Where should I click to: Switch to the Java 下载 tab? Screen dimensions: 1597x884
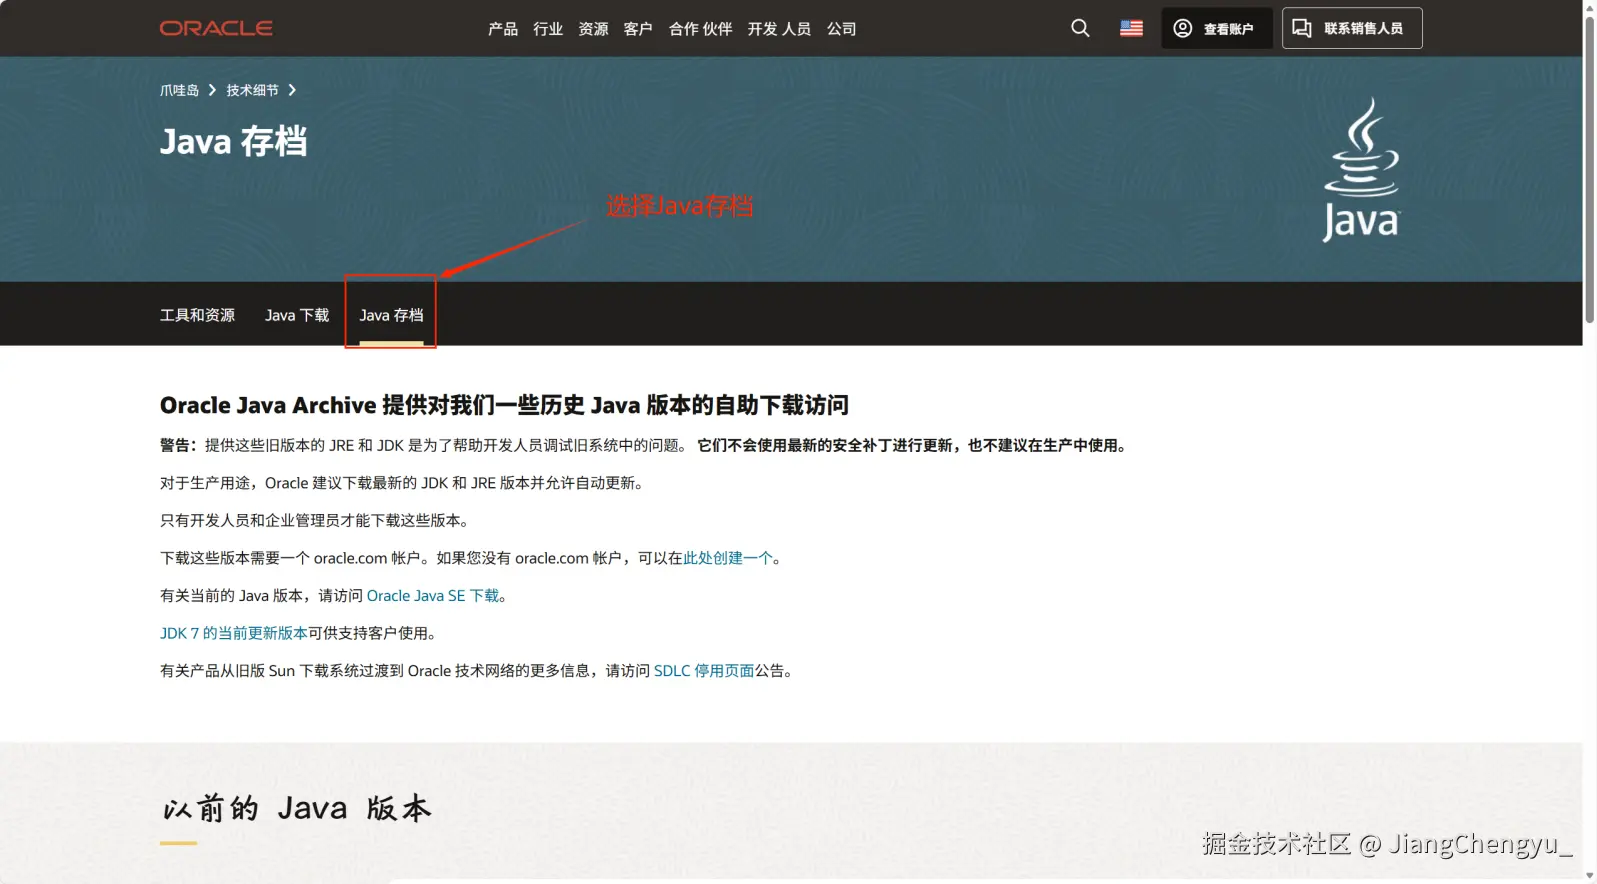tap(297, 315)
